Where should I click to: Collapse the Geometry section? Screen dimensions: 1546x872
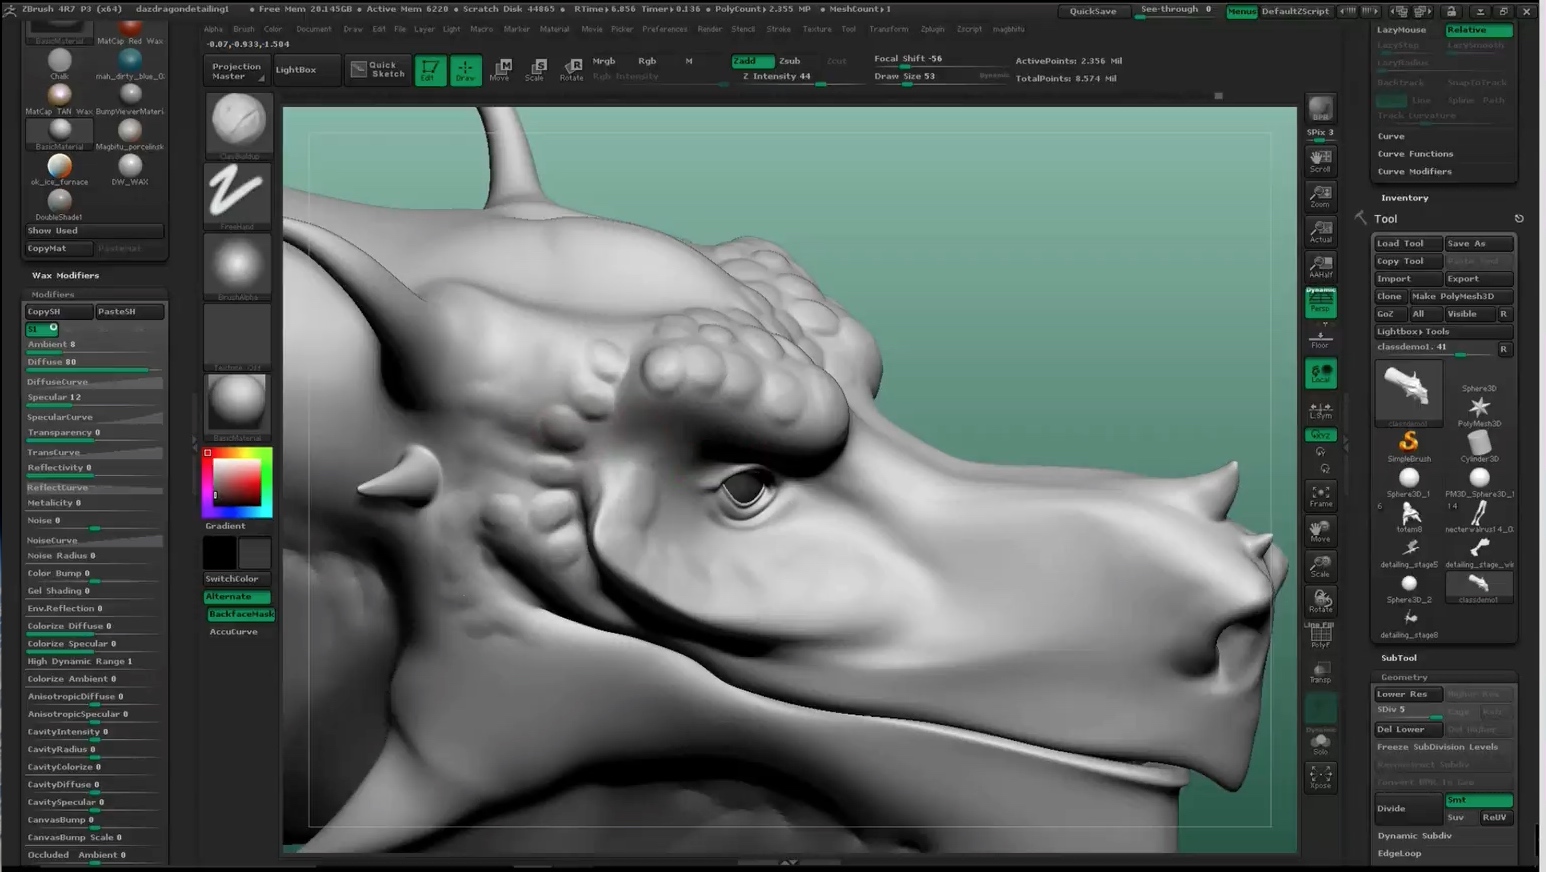pyautogui.click(x=1404, y=677)
